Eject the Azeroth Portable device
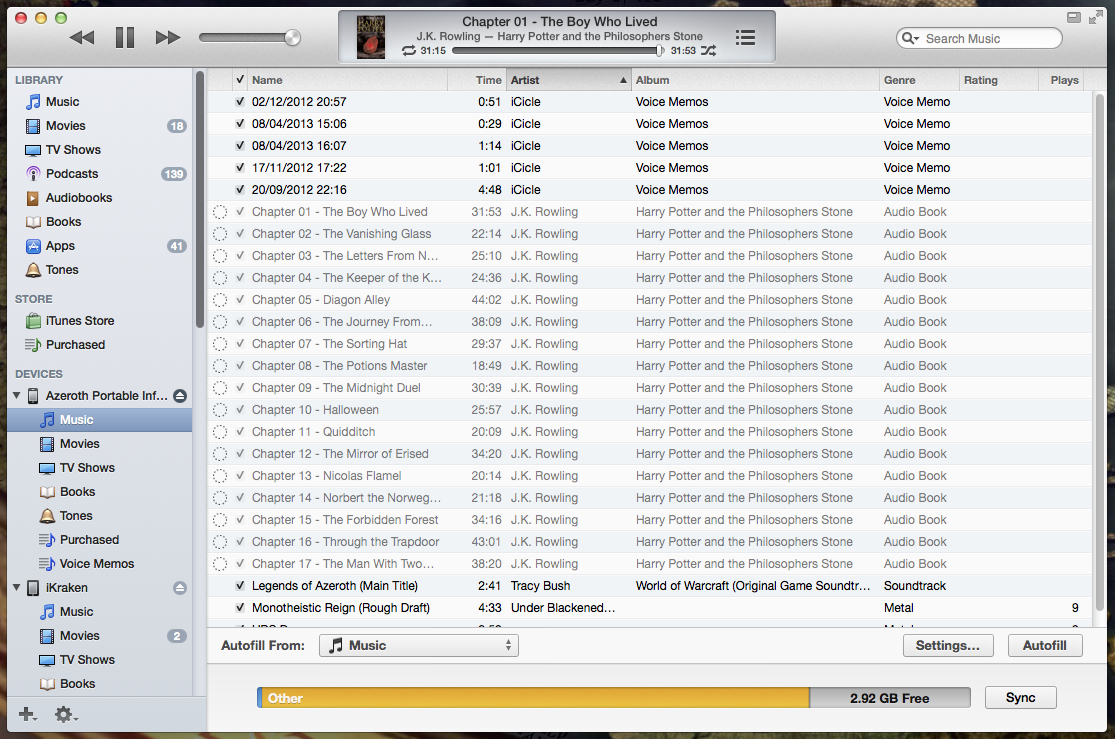 pos(180,396)
